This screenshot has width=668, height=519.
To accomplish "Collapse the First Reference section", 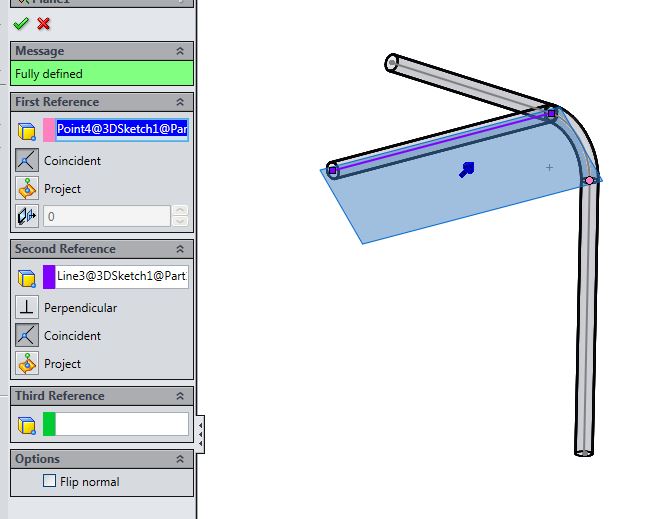I will click(180, 102).
